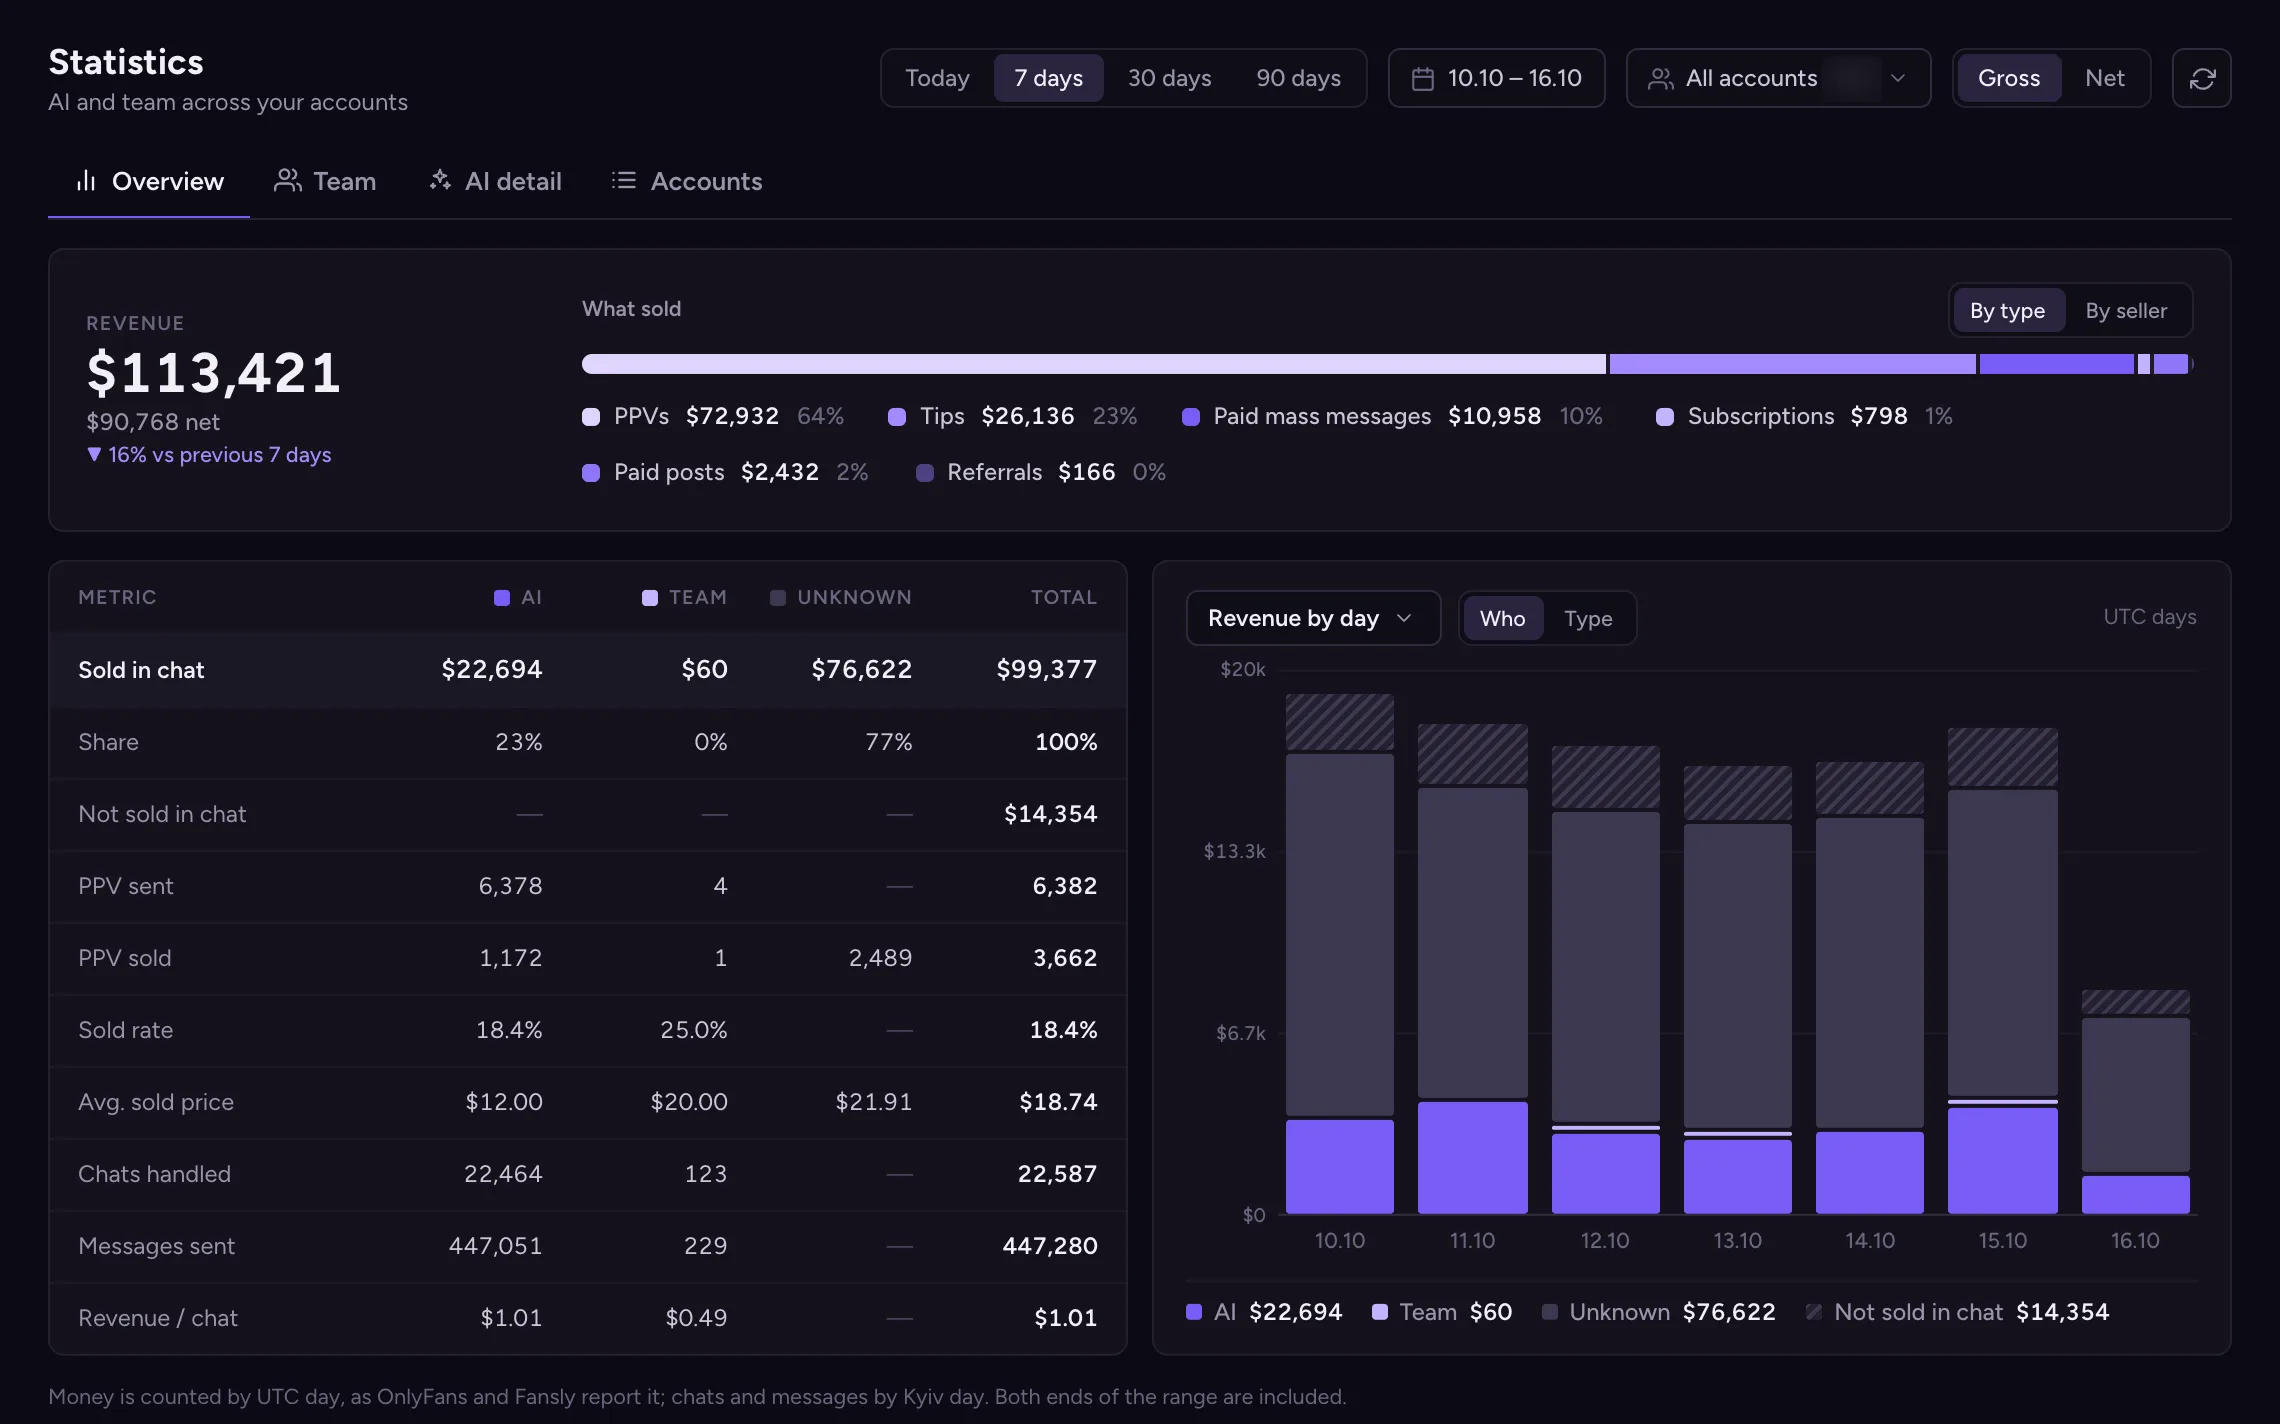Click the PPVs legend swatch

pos(591,417)
